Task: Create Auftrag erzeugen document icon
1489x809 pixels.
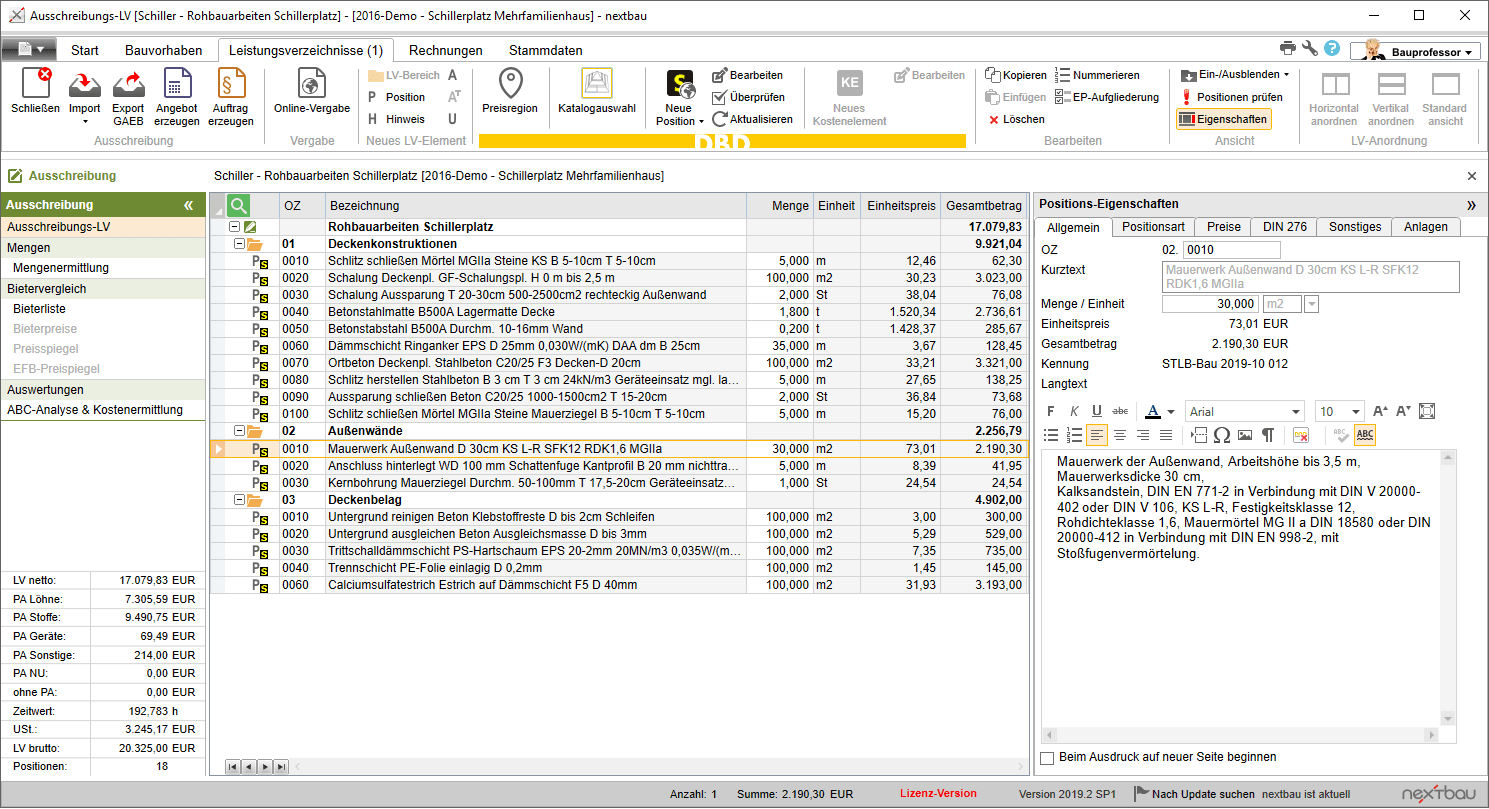Action: point(231,85)
